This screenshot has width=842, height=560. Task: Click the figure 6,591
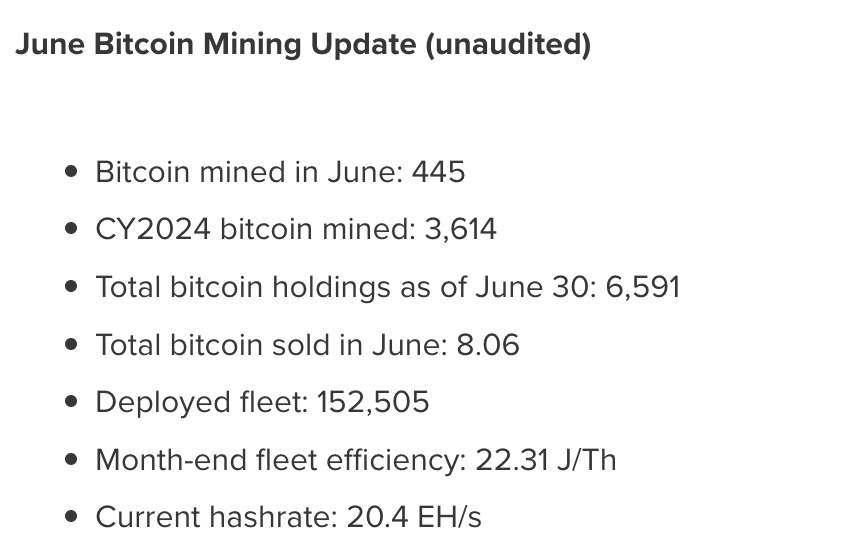(642, 288)
